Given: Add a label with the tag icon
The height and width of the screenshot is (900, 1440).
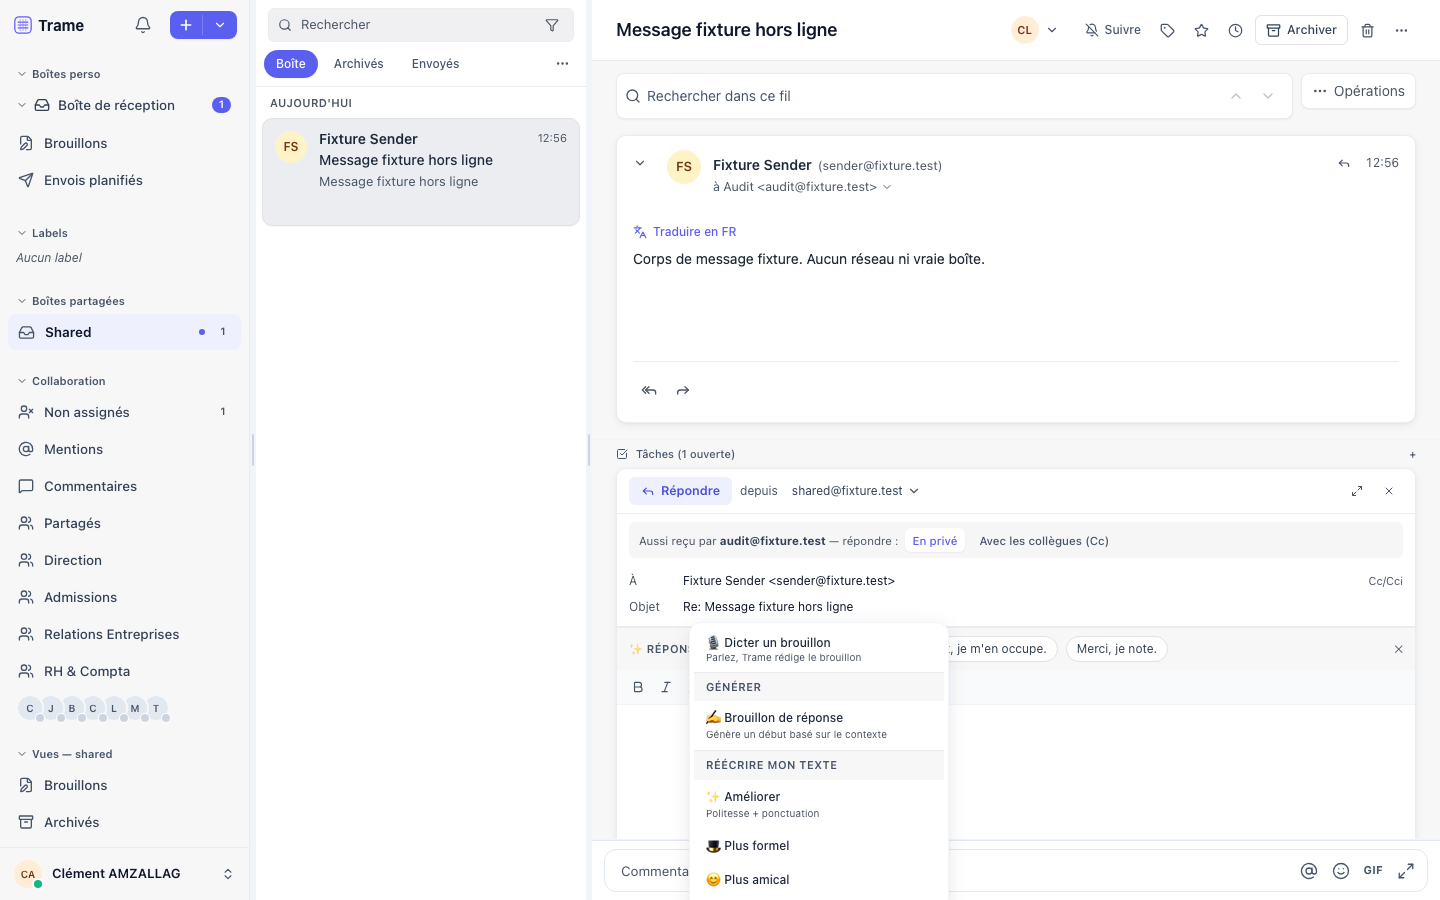Looking at the screenshot, I should pos(1167,30).
